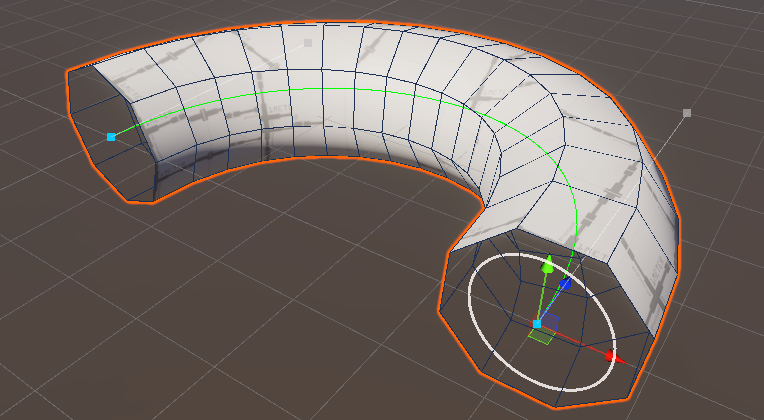This screenshot has height=420, width=764.
Task: Click the blue Z-axis arrow of the move gizmo
Action: [565, 284]
